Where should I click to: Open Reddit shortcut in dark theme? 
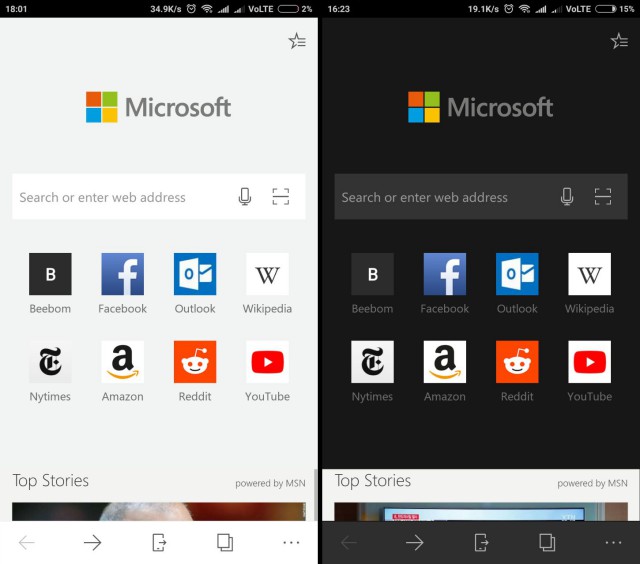[517, 371]
